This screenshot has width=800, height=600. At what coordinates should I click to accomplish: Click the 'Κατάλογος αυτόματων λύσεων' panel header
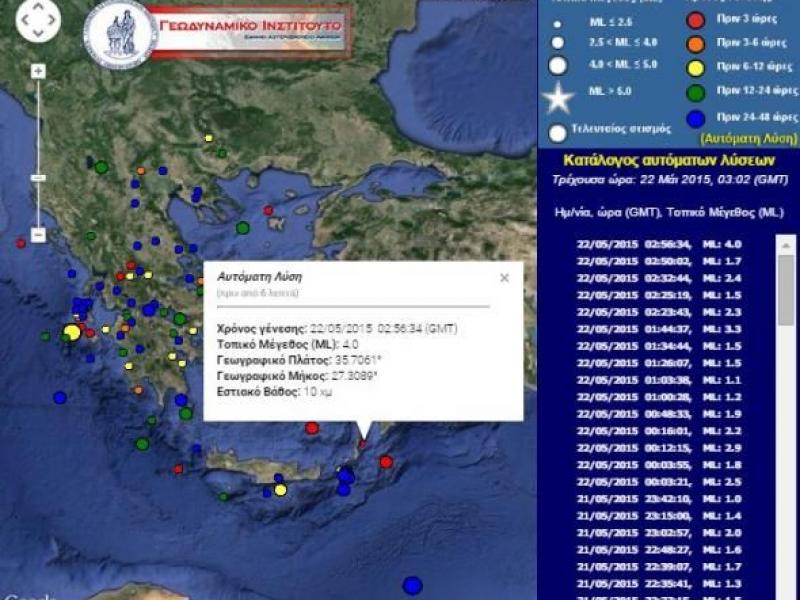(668, 161)
